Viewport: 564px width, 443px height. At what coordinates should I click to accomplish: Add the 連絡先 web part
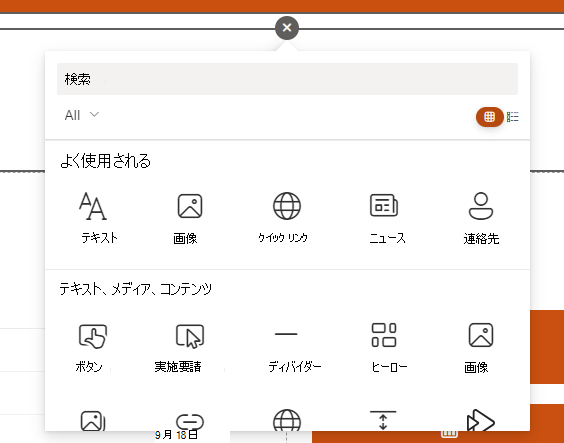pos(481,218)
